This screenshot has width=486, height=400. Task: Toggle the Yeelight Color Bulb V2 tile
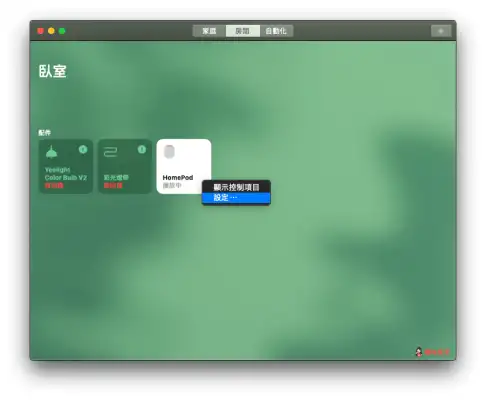(x=66, y=166)
